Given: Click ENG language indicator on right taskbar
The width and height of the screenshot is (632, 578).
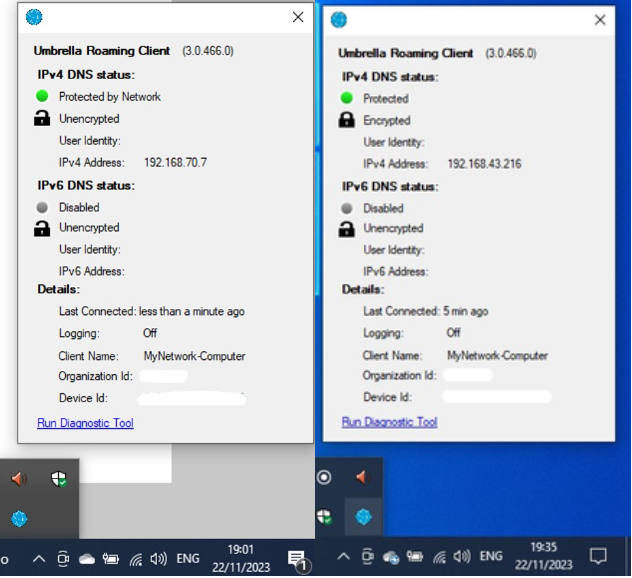Looking at the screenshot, I should point(491,557).
